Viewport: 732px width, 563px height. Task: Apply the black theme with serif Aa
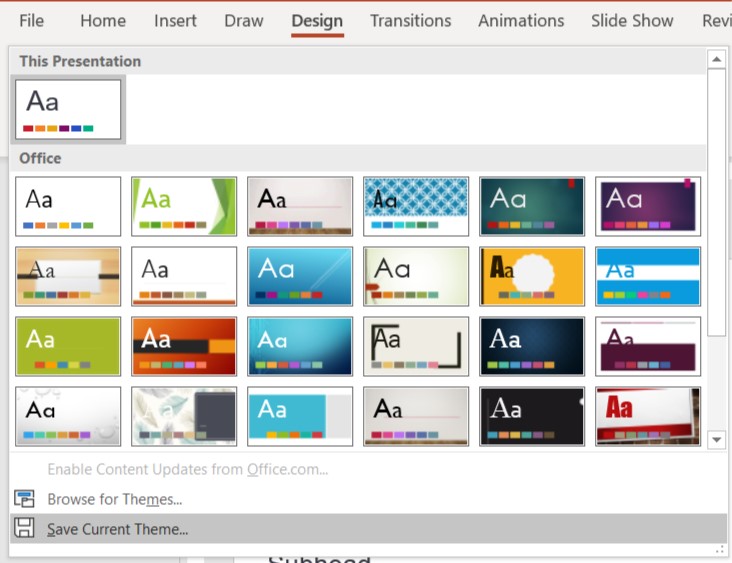click(x=532, y=416)
